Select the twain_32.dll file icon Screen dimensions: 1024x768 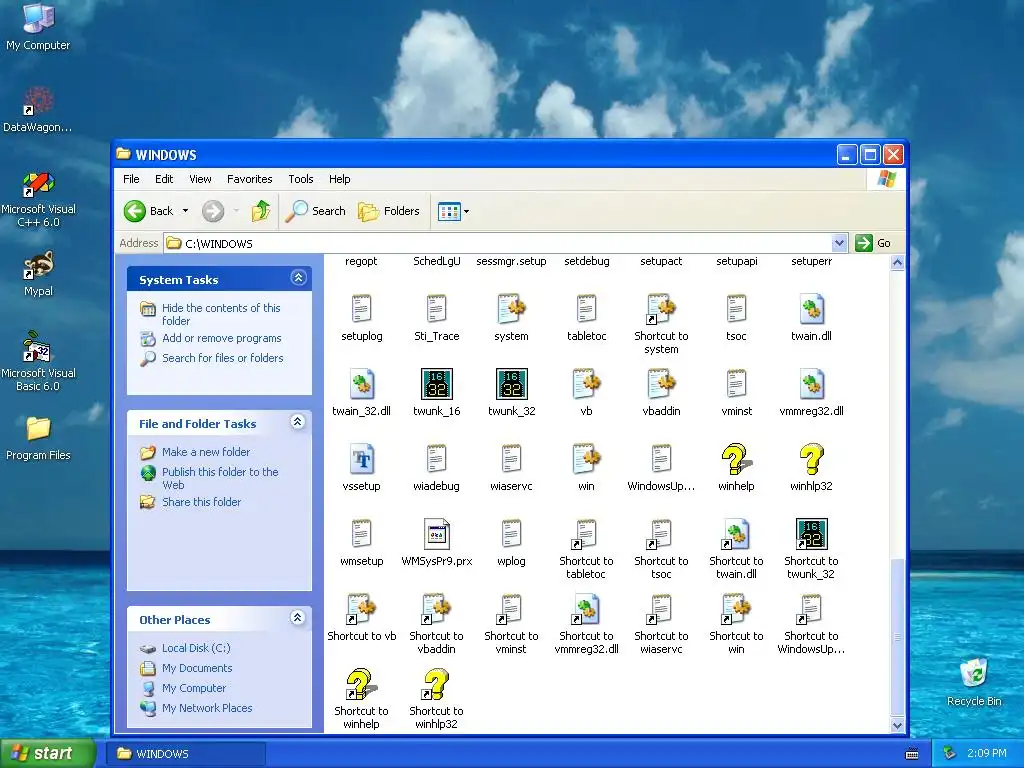[x=361, y=384]
